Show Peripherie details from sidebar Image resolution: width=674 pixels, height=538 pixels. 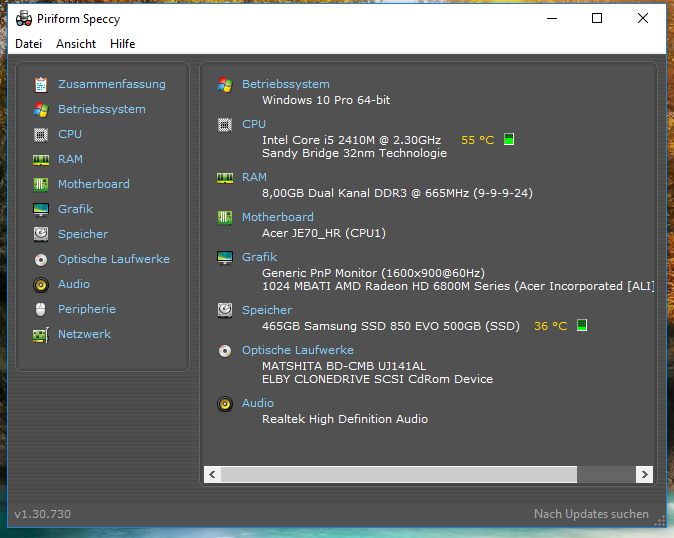coord(87,309)
